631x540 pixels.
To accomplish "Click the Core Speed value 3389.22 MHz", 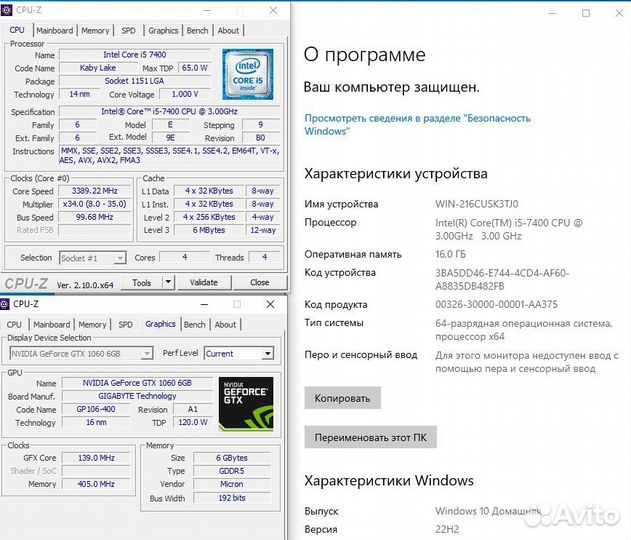I will (x=95, y=191).
